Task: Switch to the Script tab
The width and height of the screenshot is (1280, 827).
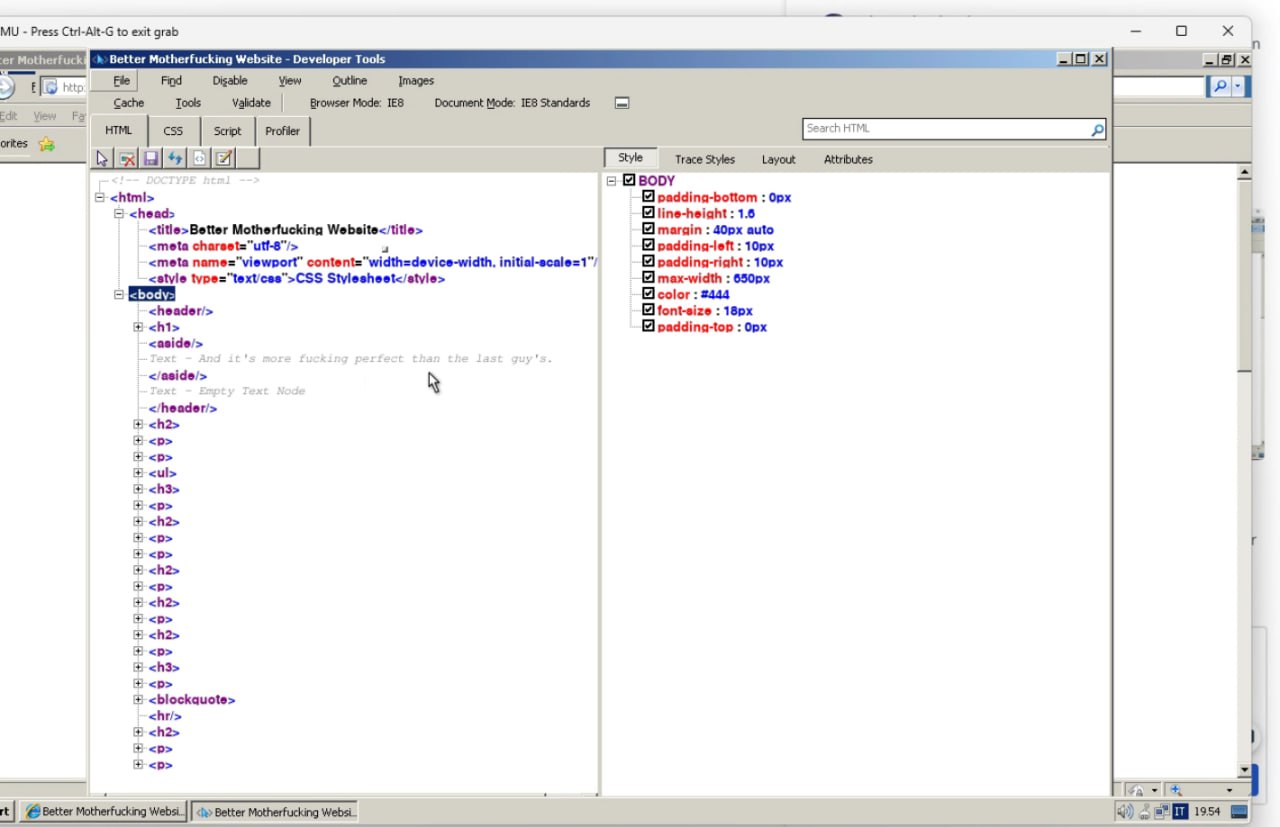Action: tap(227, 131)
